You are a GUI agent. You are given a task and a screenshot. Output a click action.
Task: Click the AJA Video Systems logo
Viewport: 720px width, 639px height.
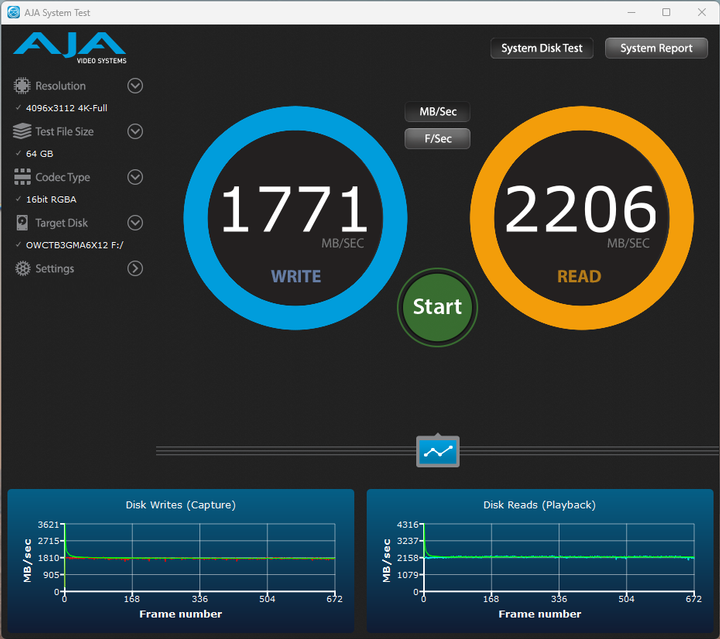pyautogui.click(x=69, y=47)
